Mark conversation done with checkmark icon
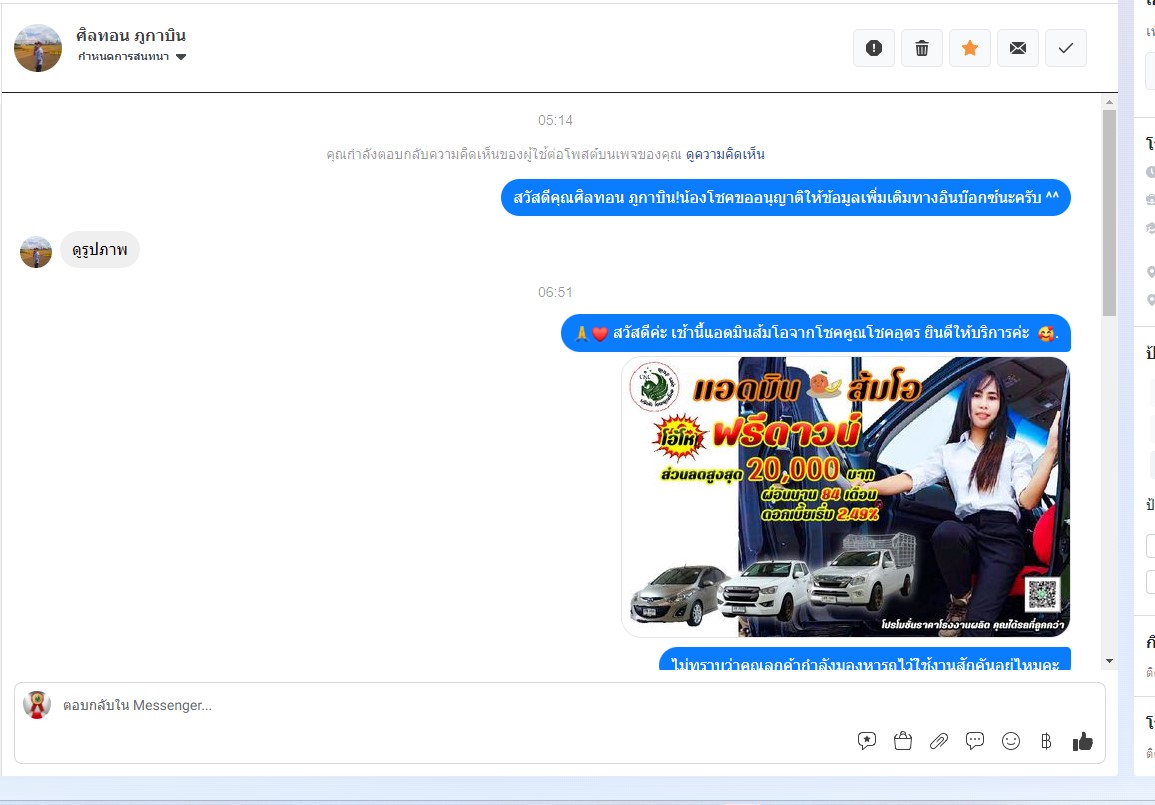The height and width of the screenshot is (805, 1155). (1065, 48)
